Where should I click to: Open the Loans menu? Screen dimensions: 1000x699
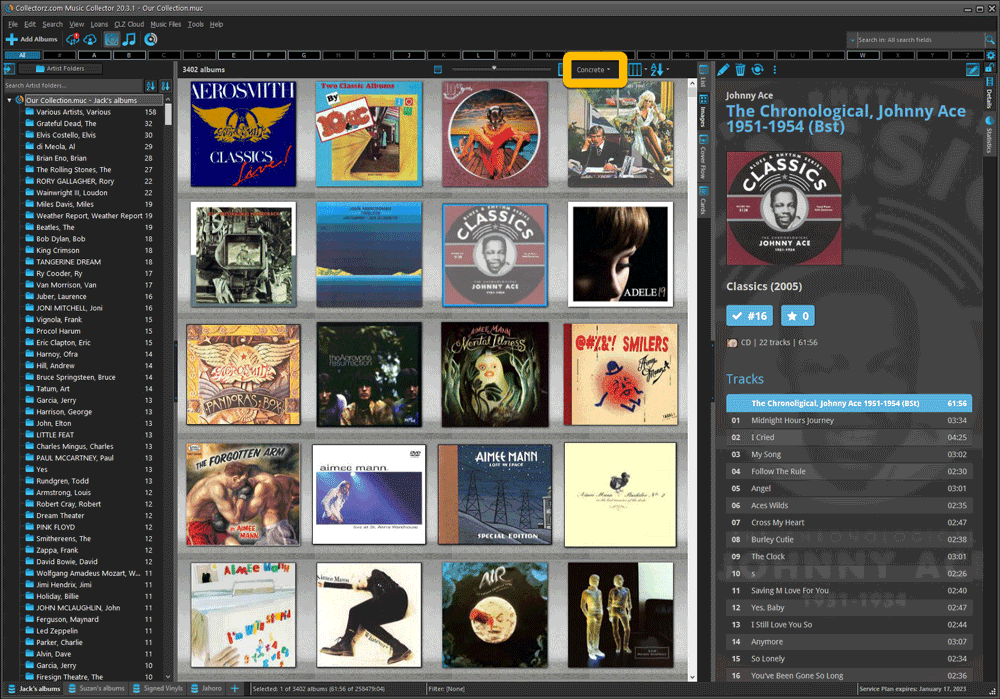pyautogui.click(x=99, y=24)
